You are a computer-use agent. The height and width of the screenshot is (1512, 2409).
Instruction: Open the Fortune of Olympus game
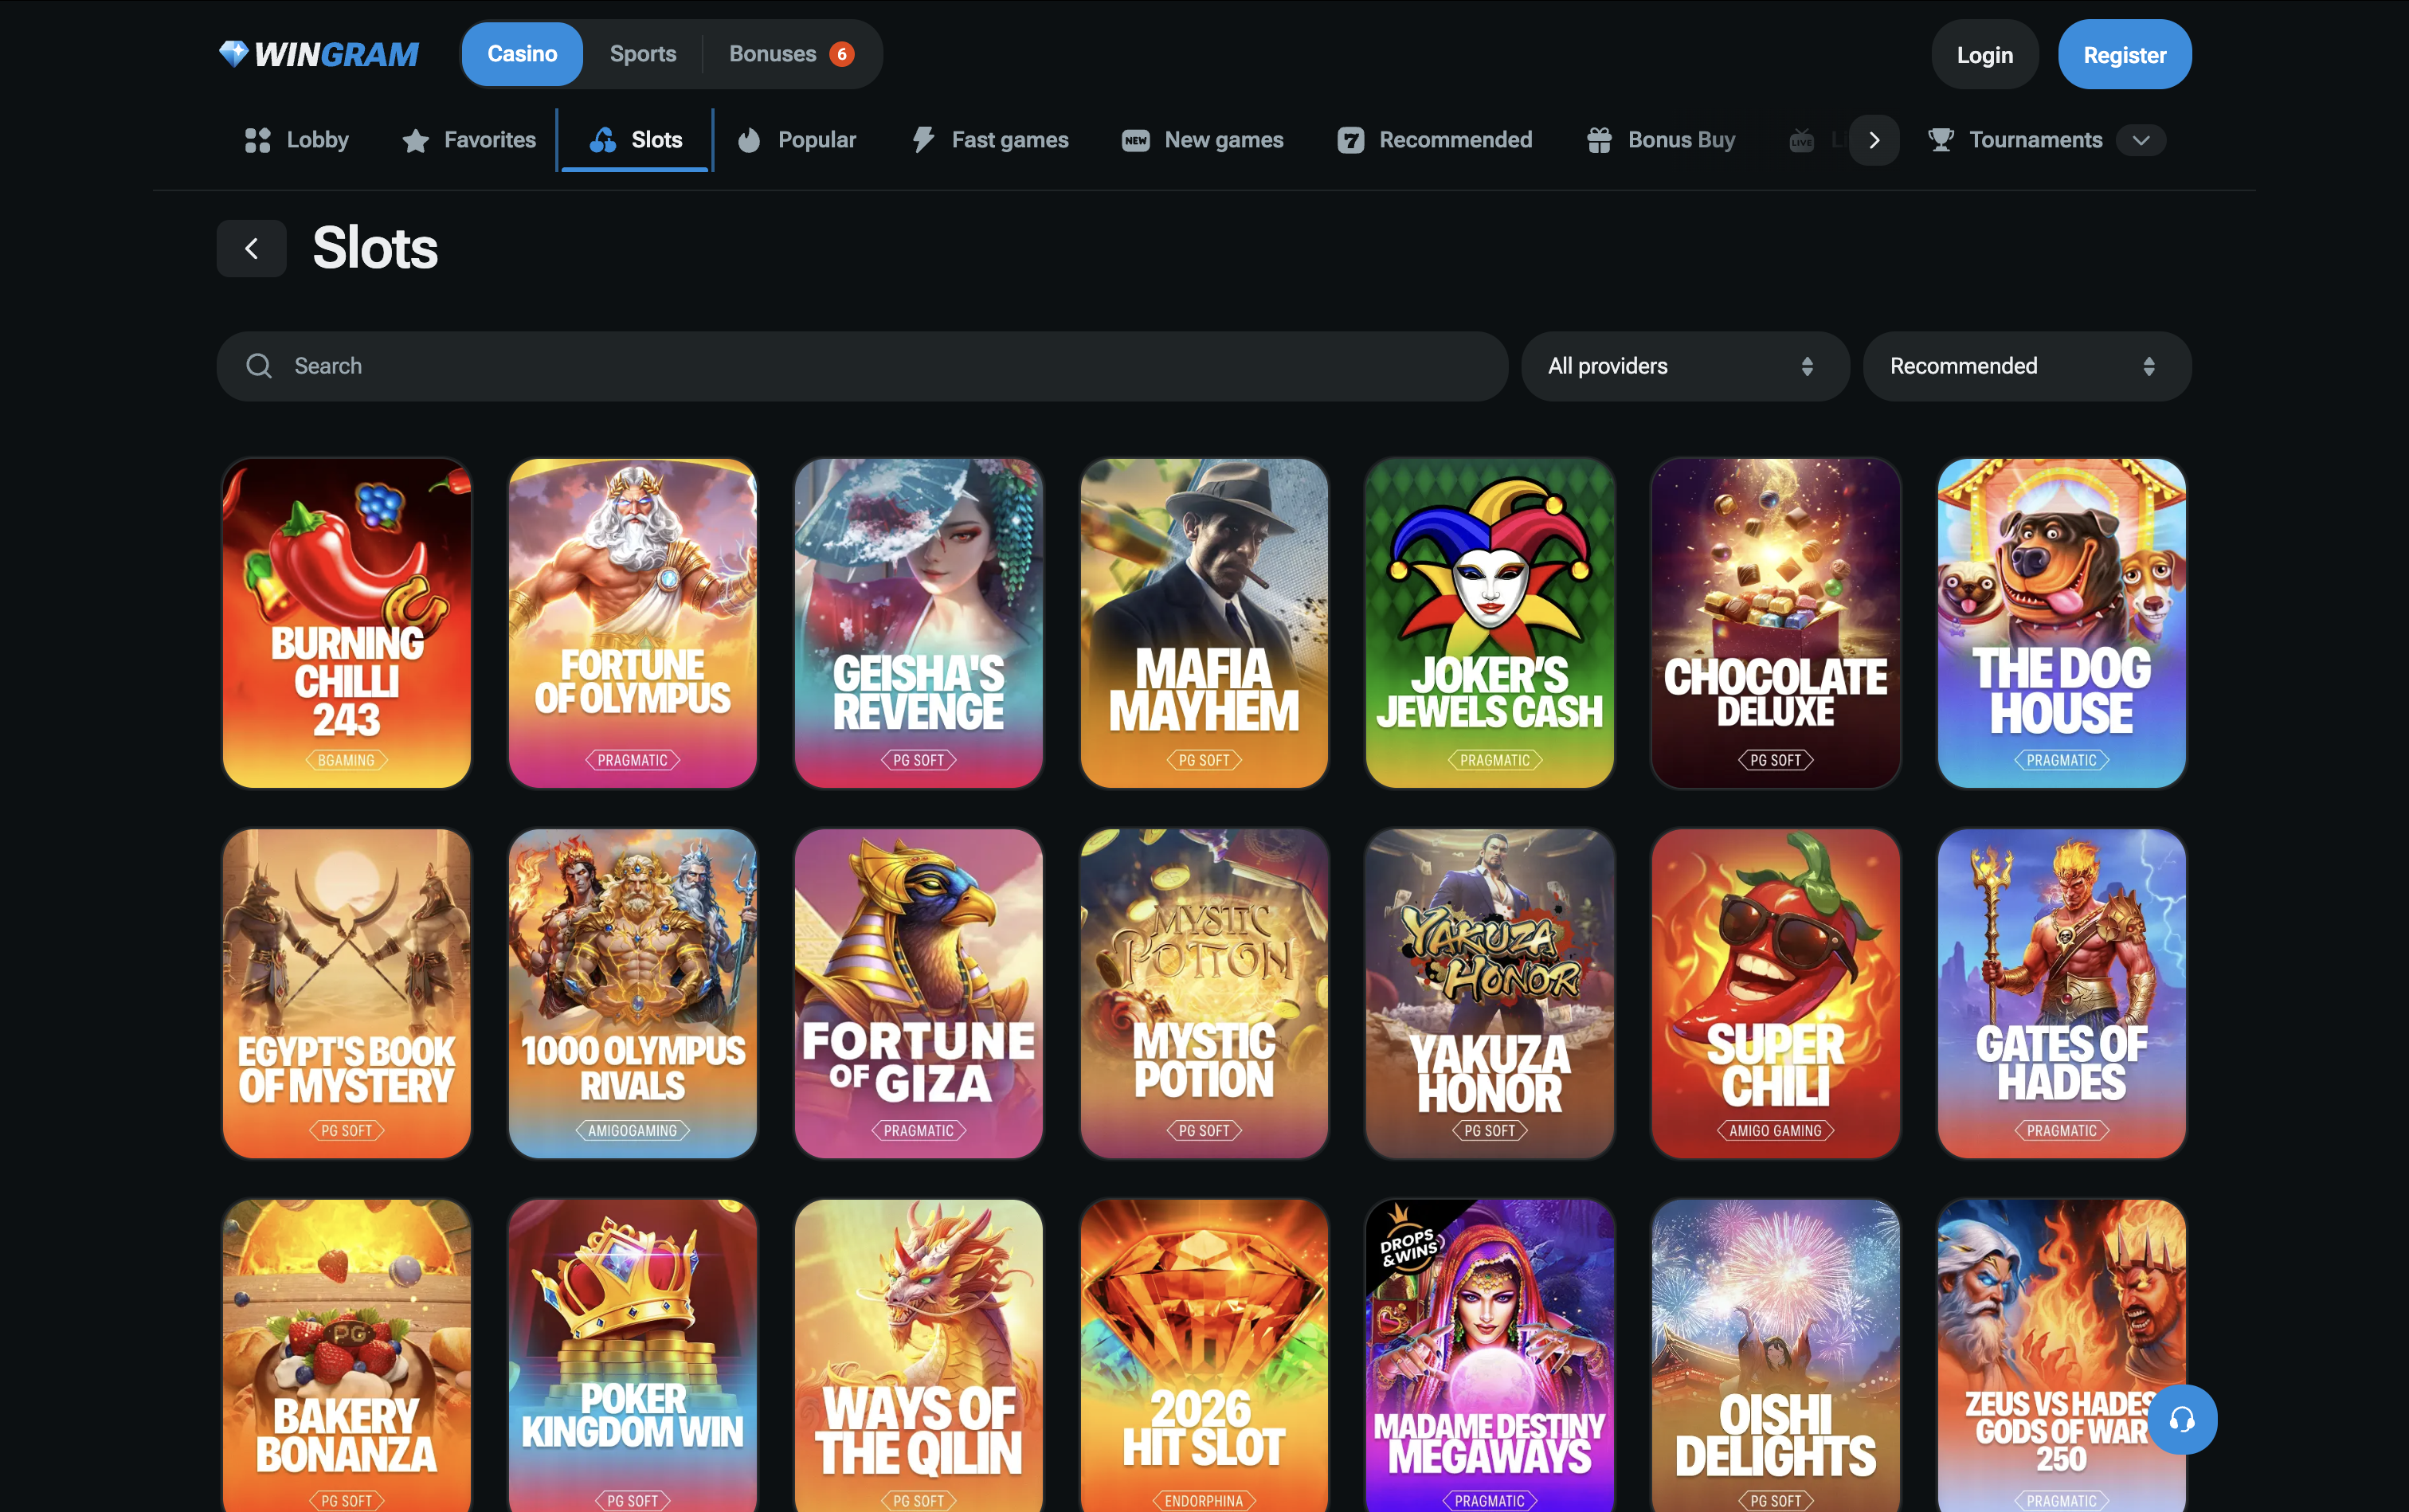coord(632,623)
